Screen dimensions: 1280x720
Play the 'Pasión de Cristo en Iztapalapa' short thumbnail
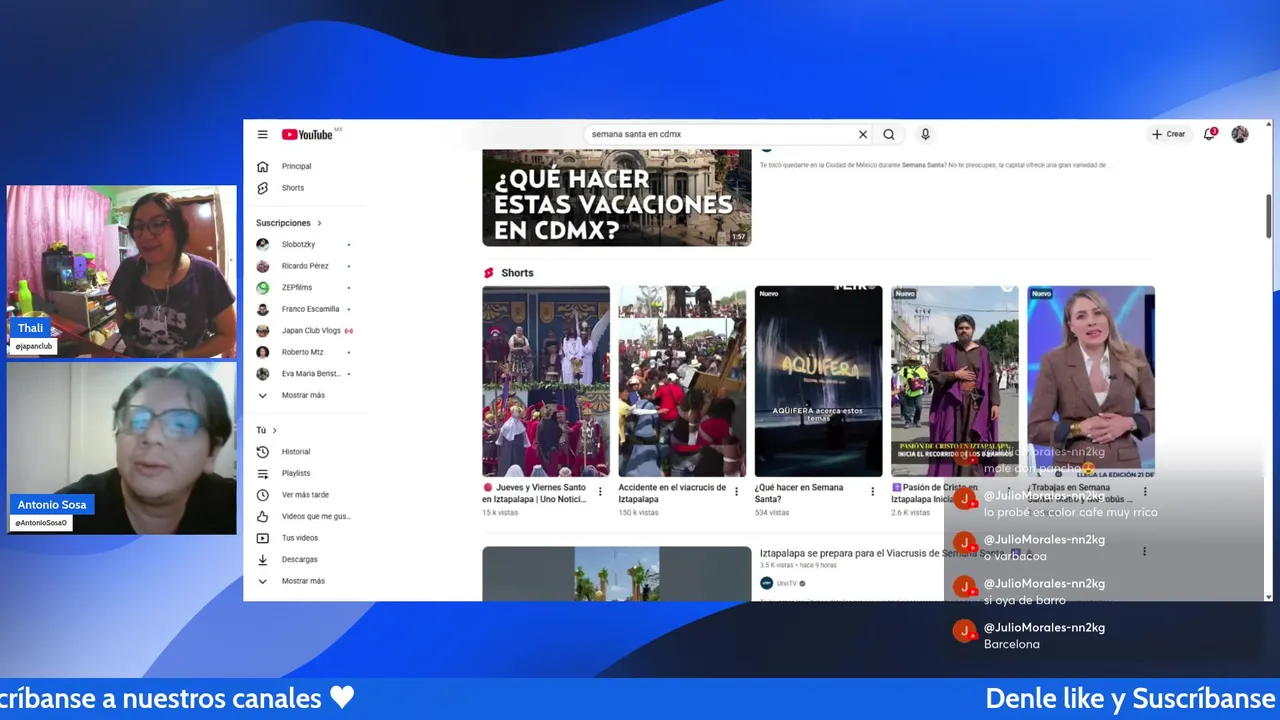[955, 381]
